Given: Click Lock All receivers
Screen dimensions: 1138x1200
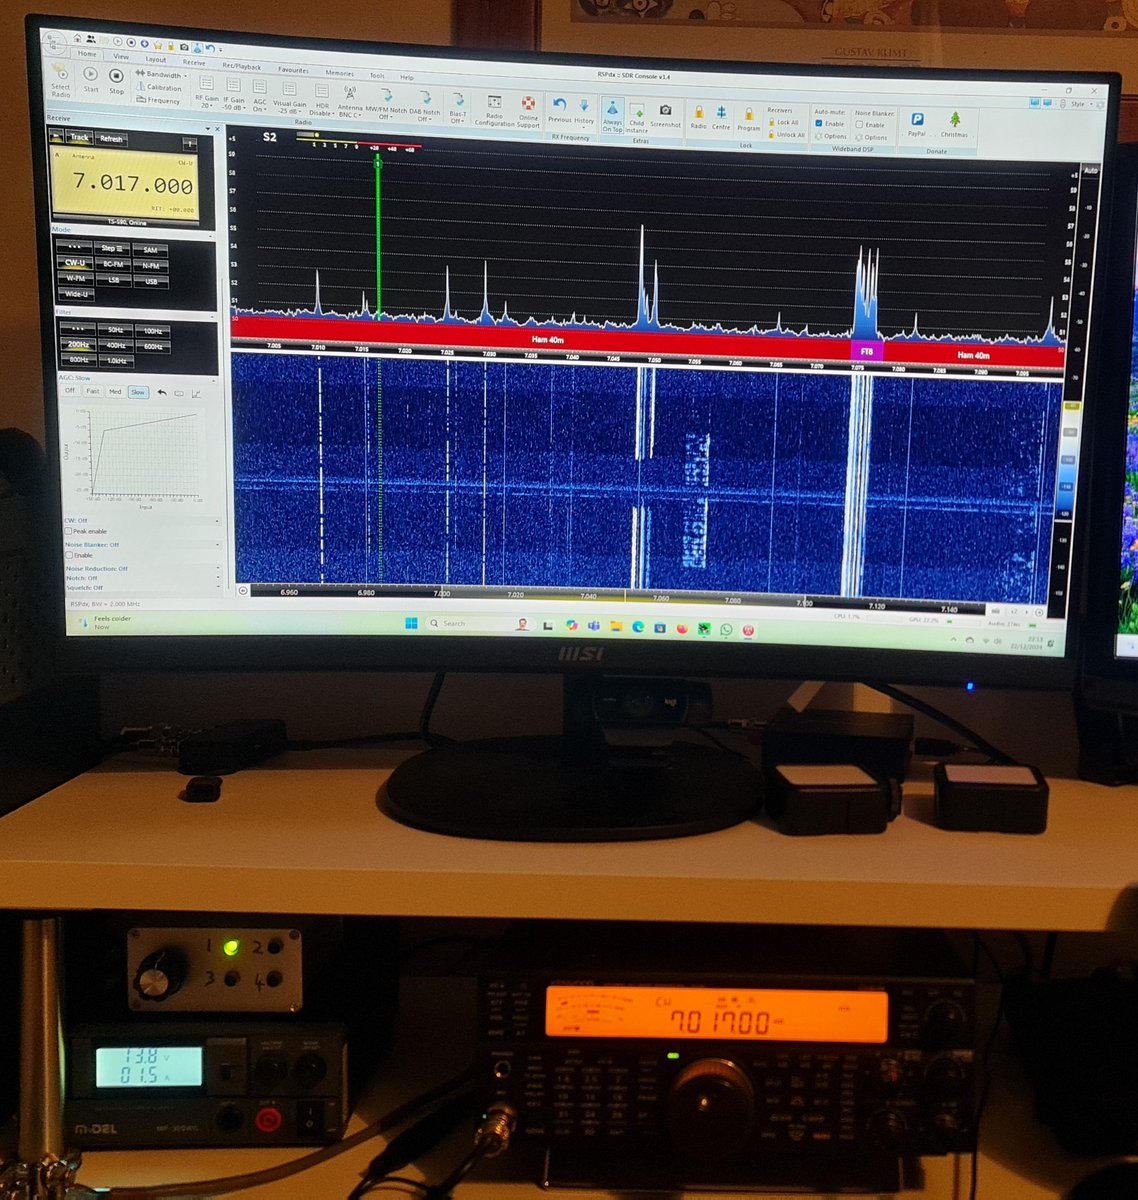Looking at the screenshot, I should tap(784, 122).
